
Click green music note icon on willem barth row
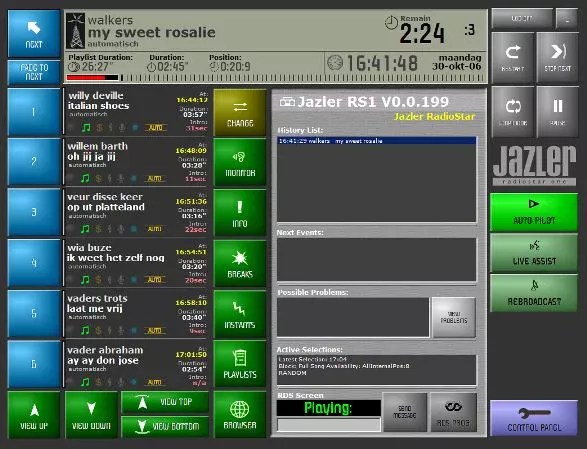tap(86, 178)
